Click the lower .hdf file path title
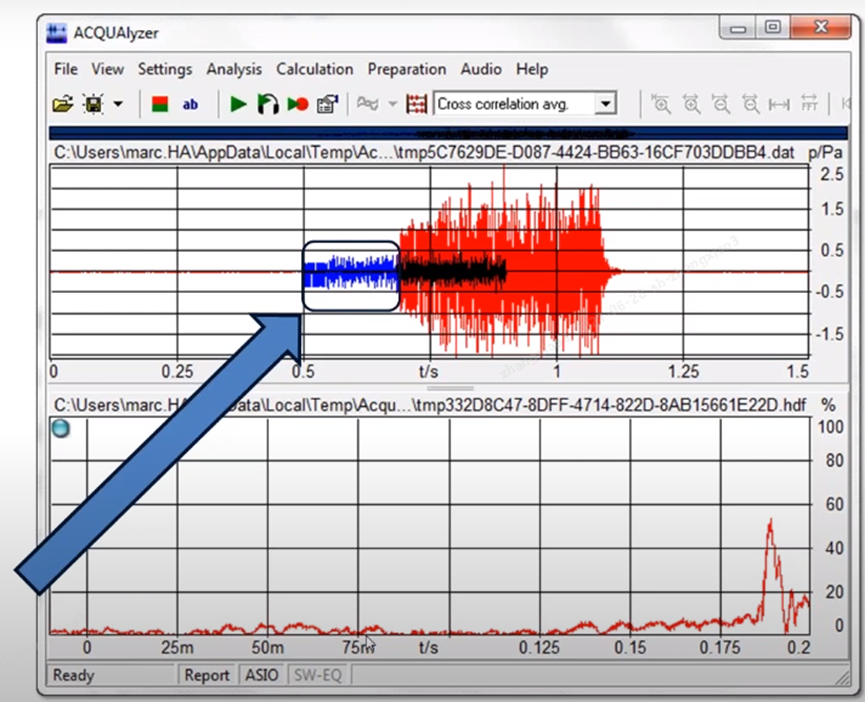The height and width of the screenshot is (702, 865). pos(430,405)
